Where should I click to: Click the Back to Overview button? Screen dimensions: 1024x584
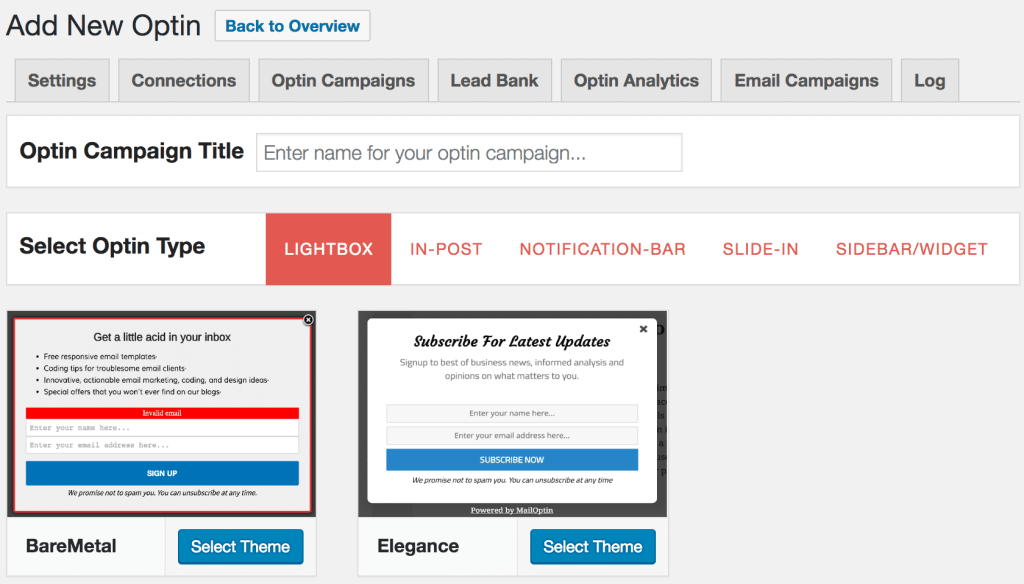tap(292, 26)
